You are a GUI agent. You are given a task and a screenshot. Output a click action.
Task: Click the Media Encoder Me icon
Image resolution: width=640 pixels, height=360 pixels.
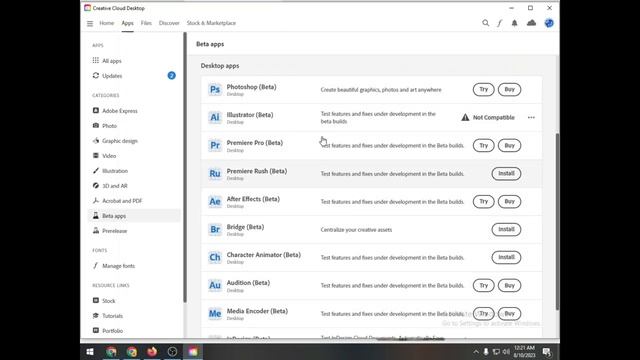(x=215, y=313)
